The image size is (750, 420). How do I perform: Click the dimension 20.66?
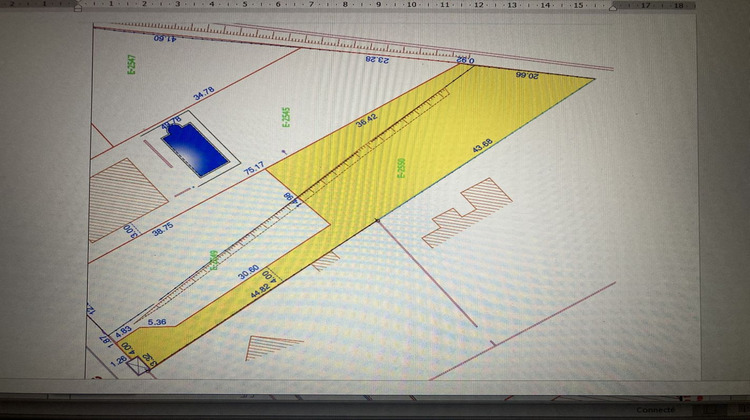click(x=527, y=75)
